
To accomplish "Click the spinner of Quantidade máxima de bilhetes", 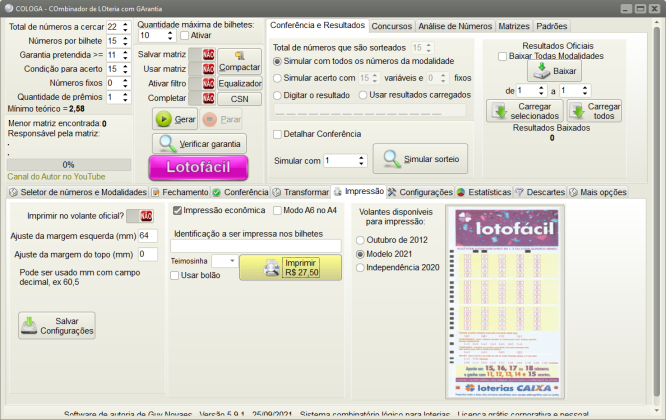I will click(170, 36).
